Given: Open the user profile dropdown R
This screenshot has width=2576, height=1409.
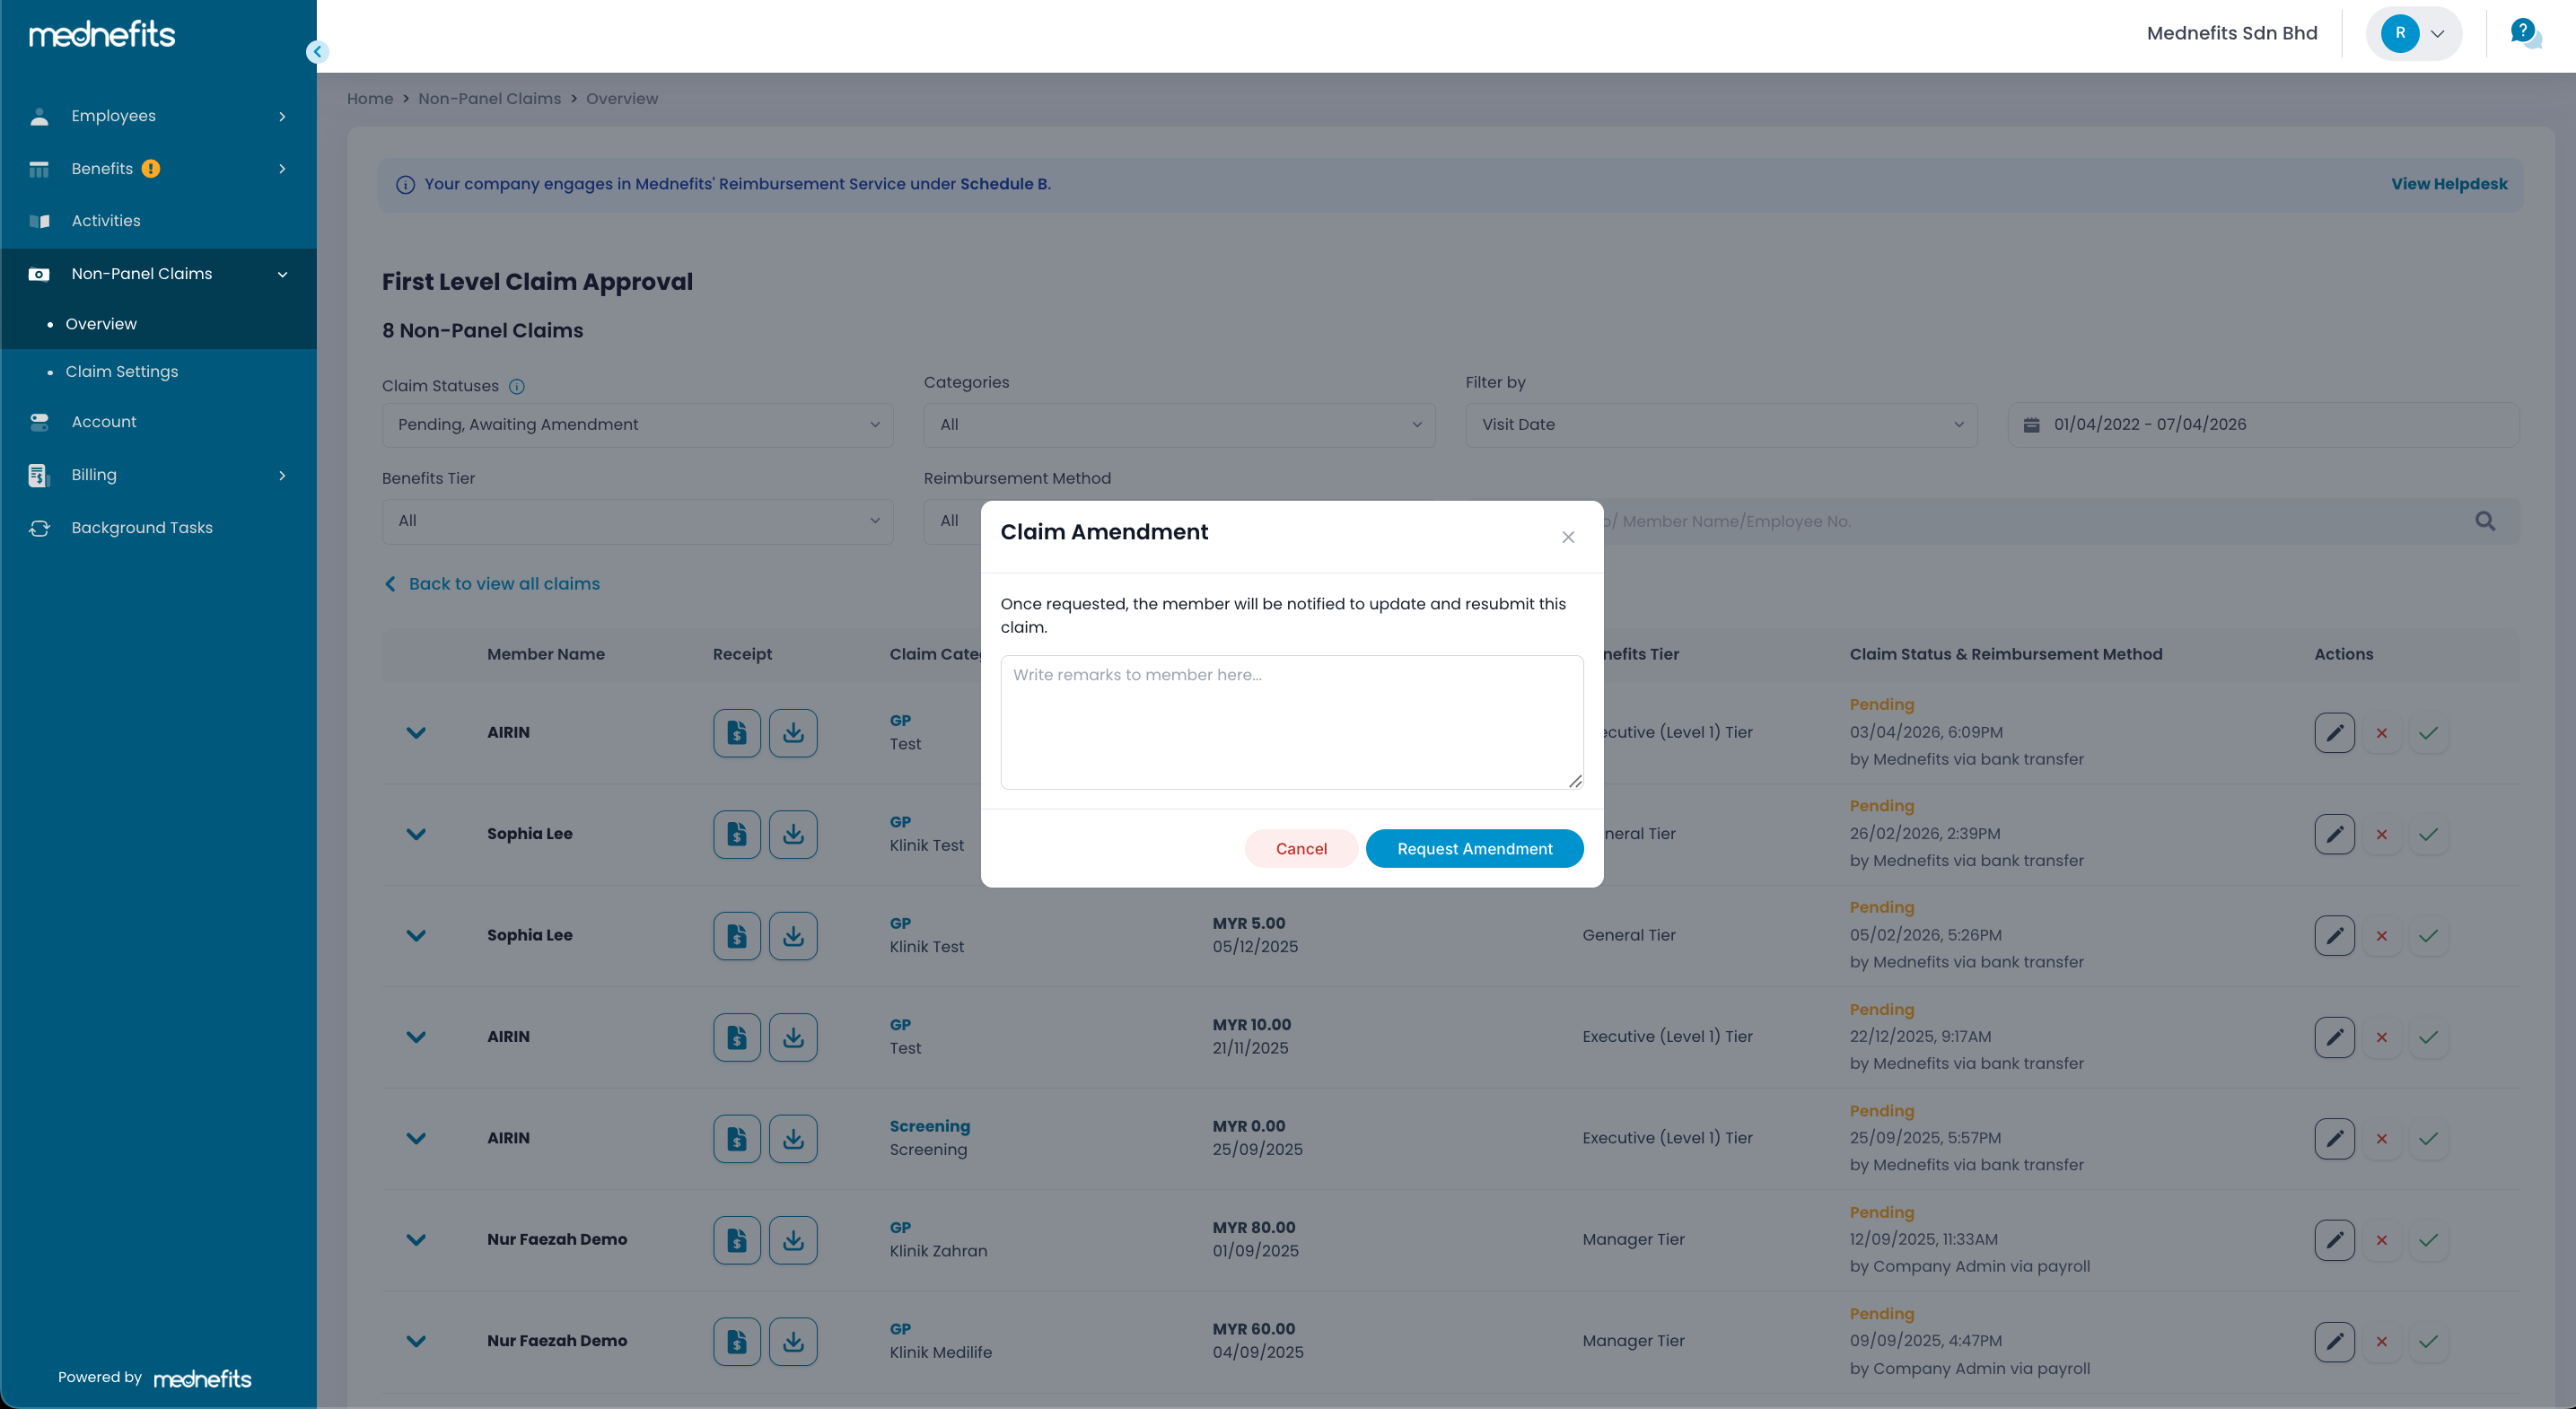Looking at the screenshot, I should pyautogui.click(x=2413, y=33).
